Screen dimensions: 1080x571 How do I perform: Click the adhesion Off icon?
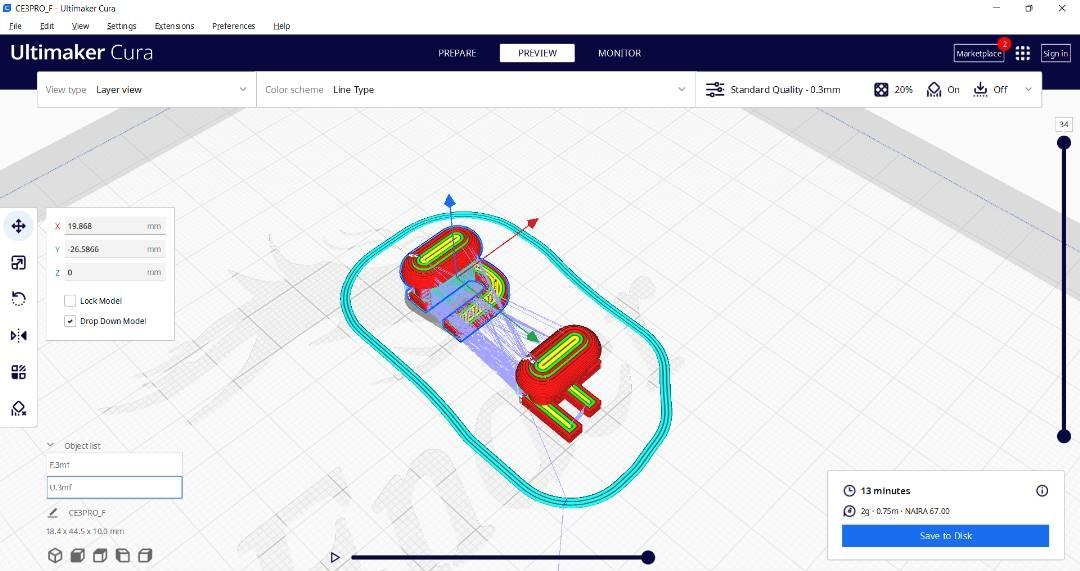click(980, 90)
